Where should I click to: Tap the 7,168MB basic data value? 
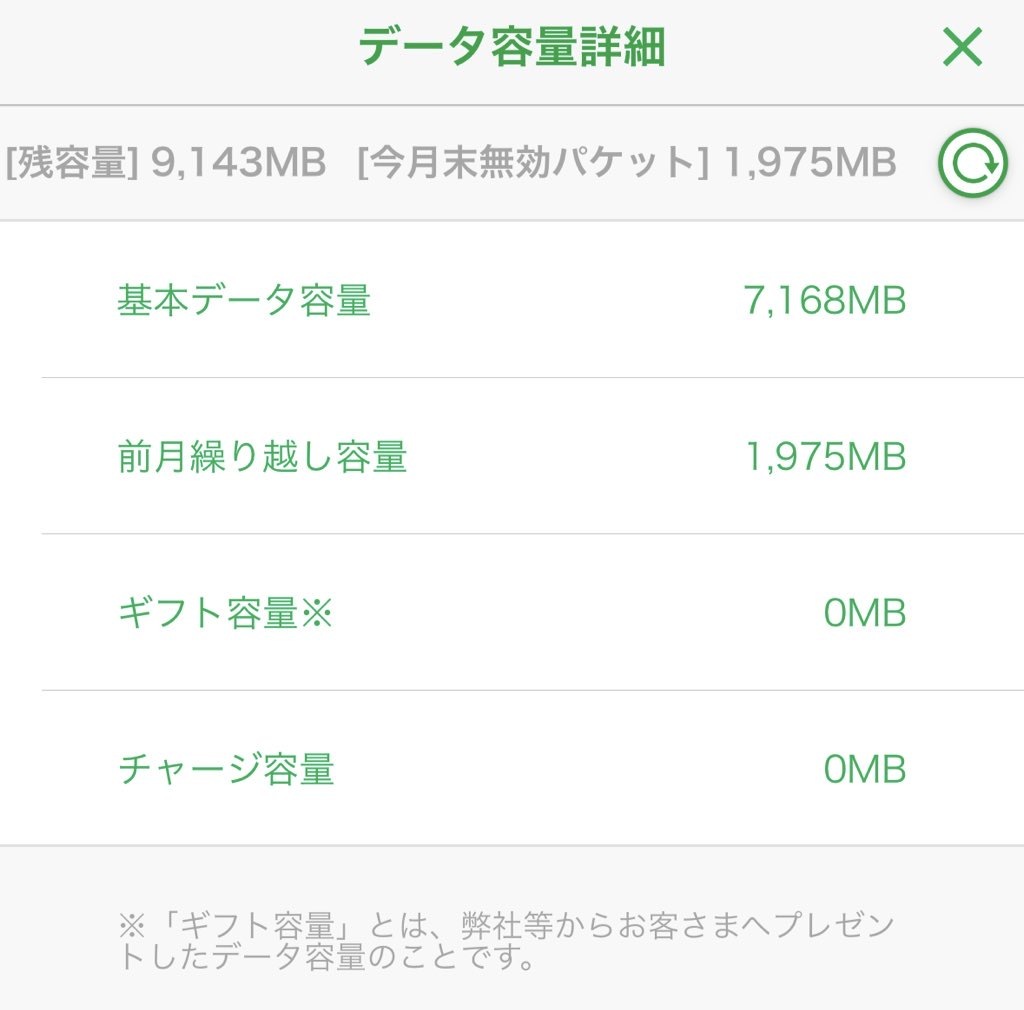click(824, 300)
